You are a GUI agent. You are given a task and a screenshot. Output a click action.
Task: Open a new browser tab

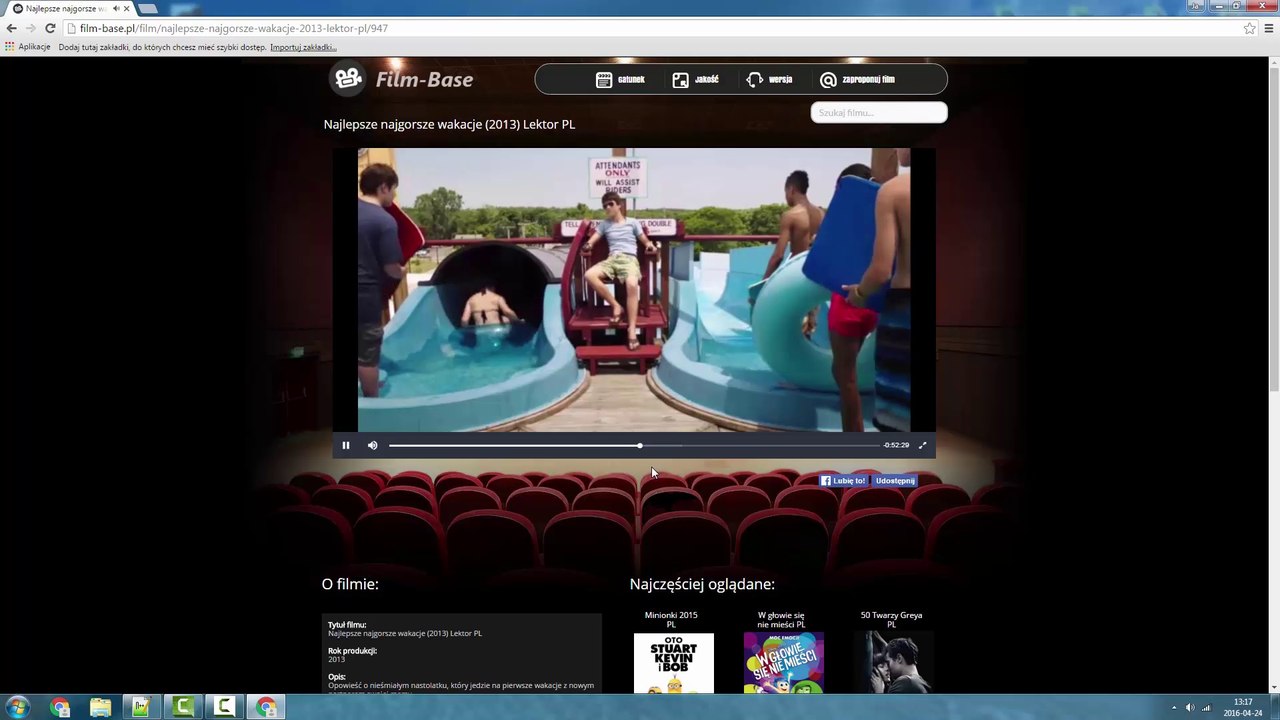pos(148,8)
